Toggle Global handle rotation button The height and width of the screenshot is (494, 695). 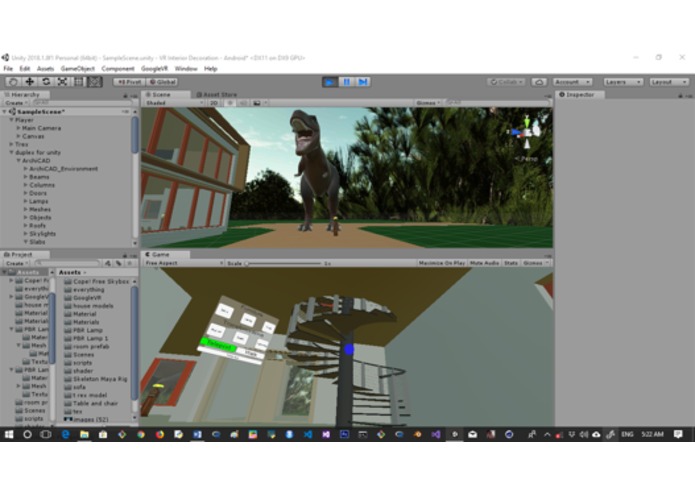[162, 82]
